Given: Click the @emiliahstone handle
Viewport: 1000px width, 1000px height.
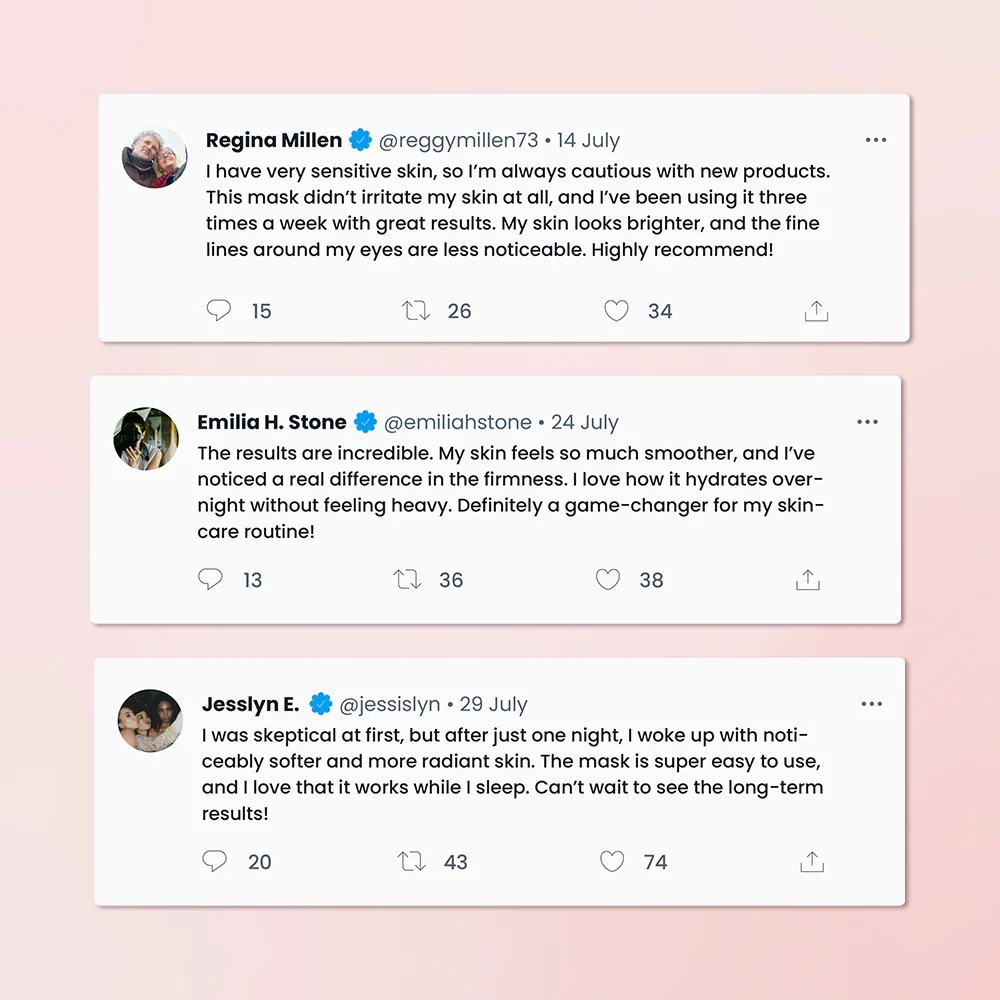Looking at the screenshot, I should [458, 422].
